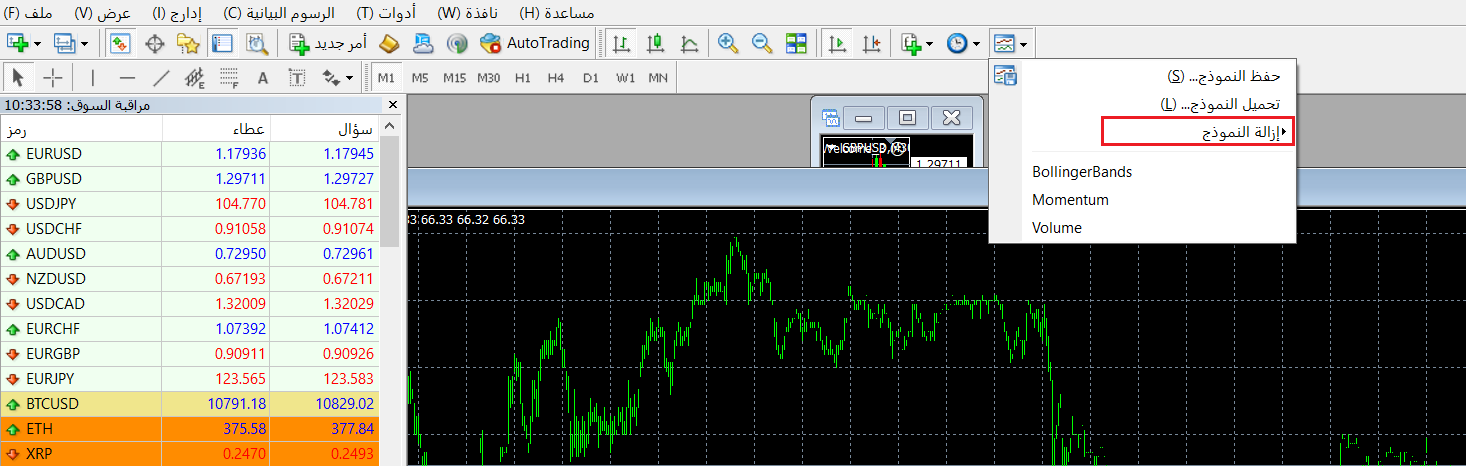1466x466 pixels.
Task: Toggle chart auto scroll icon
Action: [x=838, y=43]
